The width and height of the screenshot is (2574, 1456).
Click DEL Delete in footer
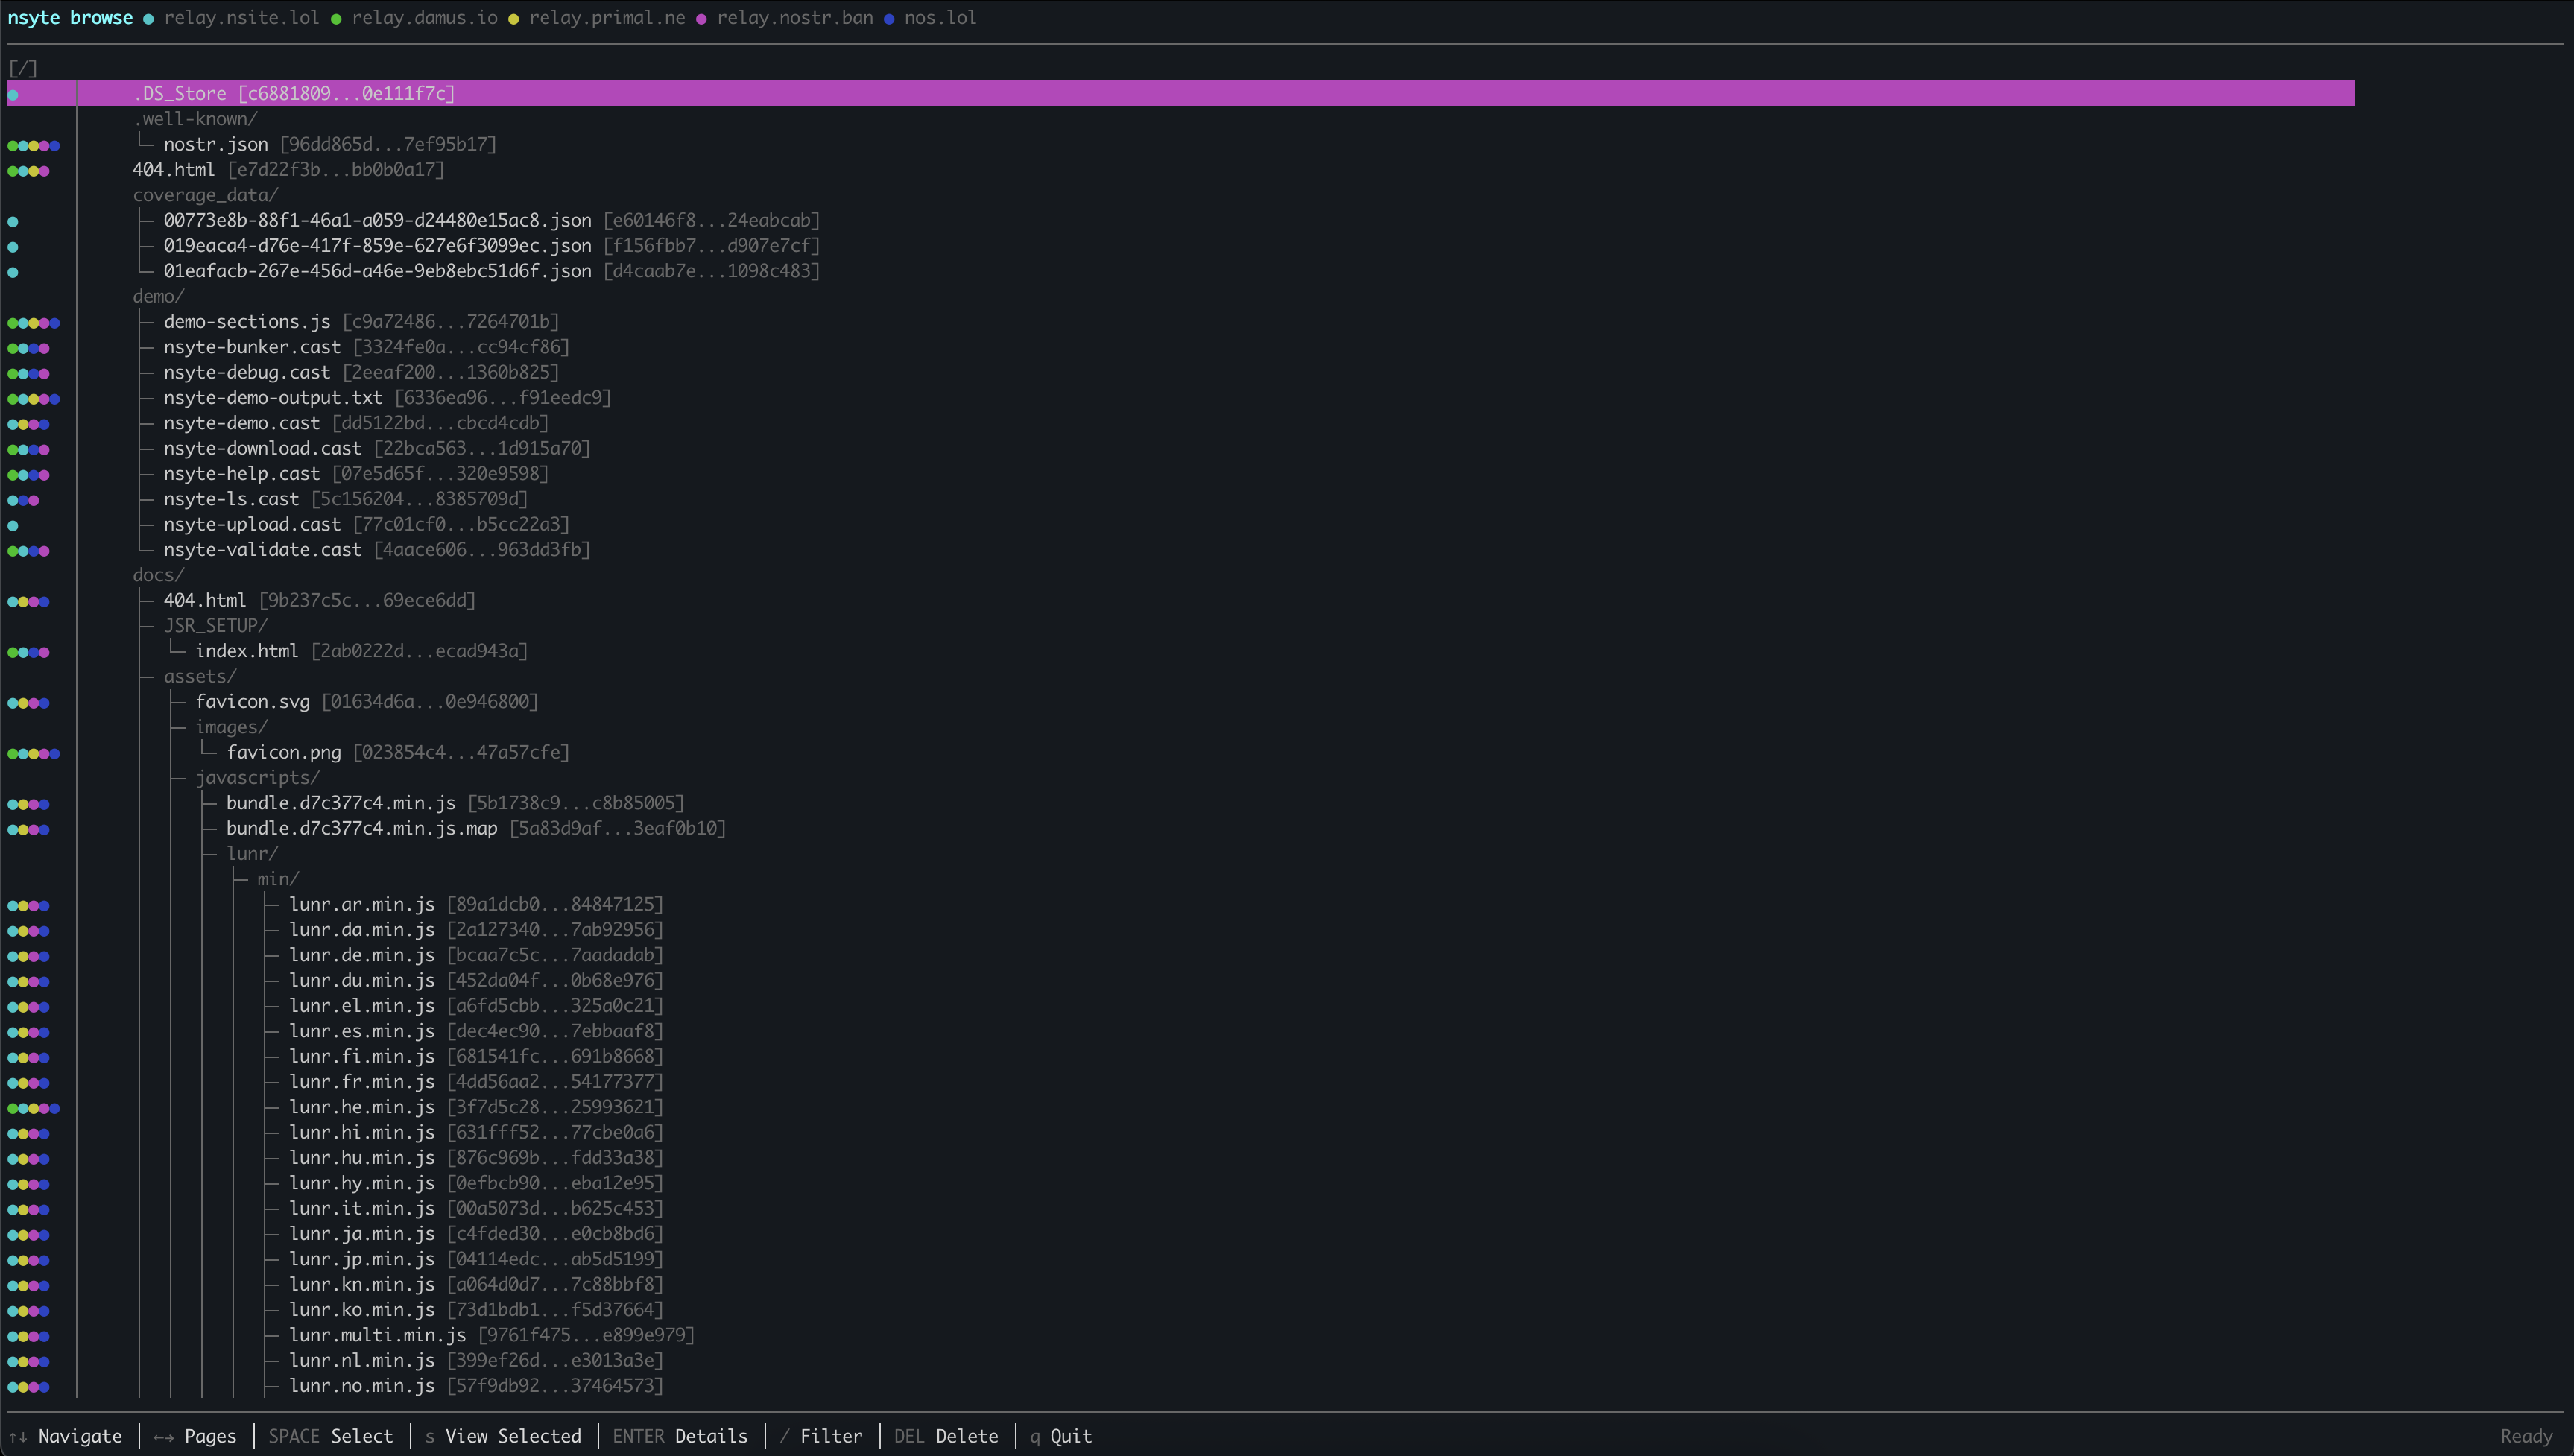946,1437
